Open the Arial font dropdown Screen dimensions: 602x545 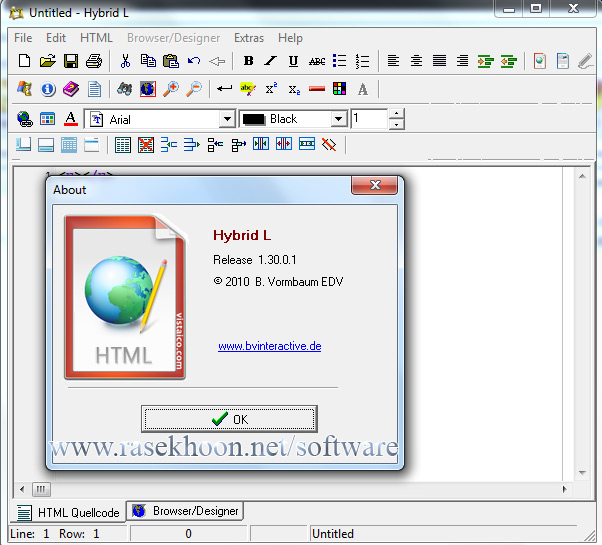227,119
